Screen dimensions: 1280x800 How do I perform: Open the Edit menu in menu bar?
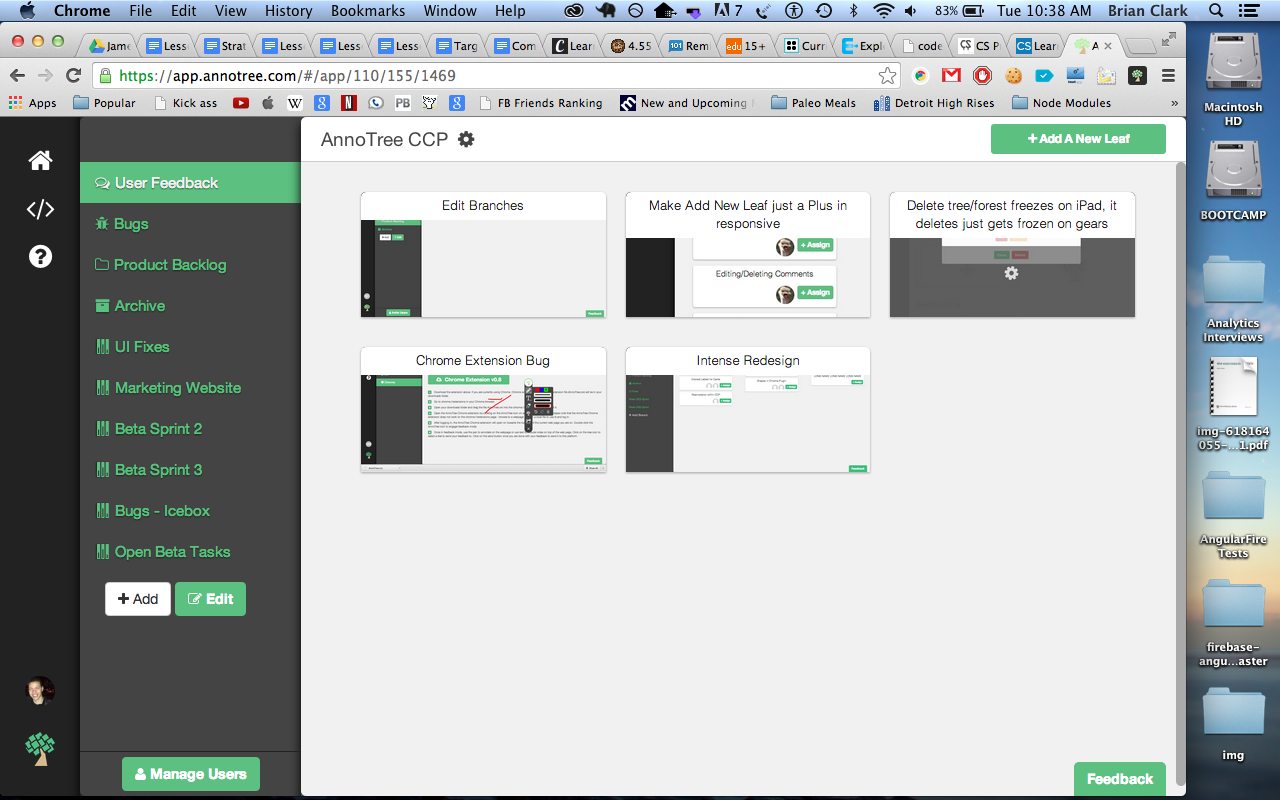183,11
